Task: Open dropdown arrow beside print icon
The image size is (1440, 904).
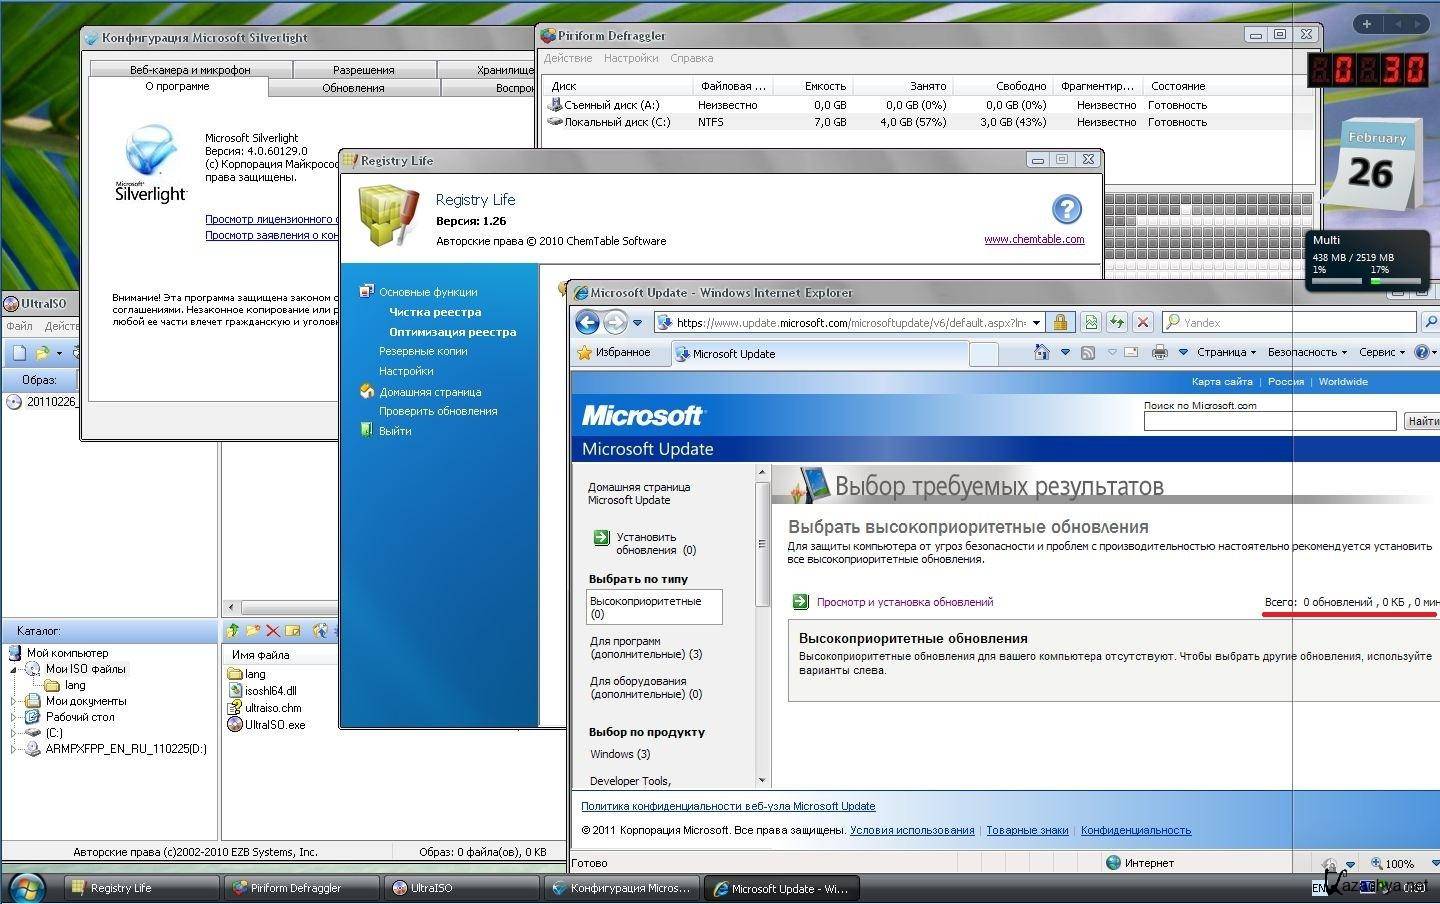Action: coord(1183,352)
